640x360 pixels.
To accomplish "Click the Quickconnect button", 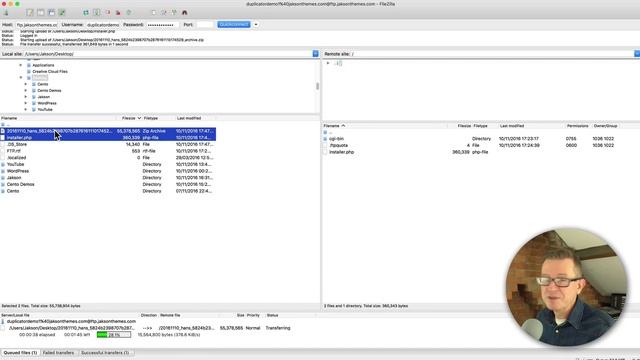I will (x=234, y=24).
